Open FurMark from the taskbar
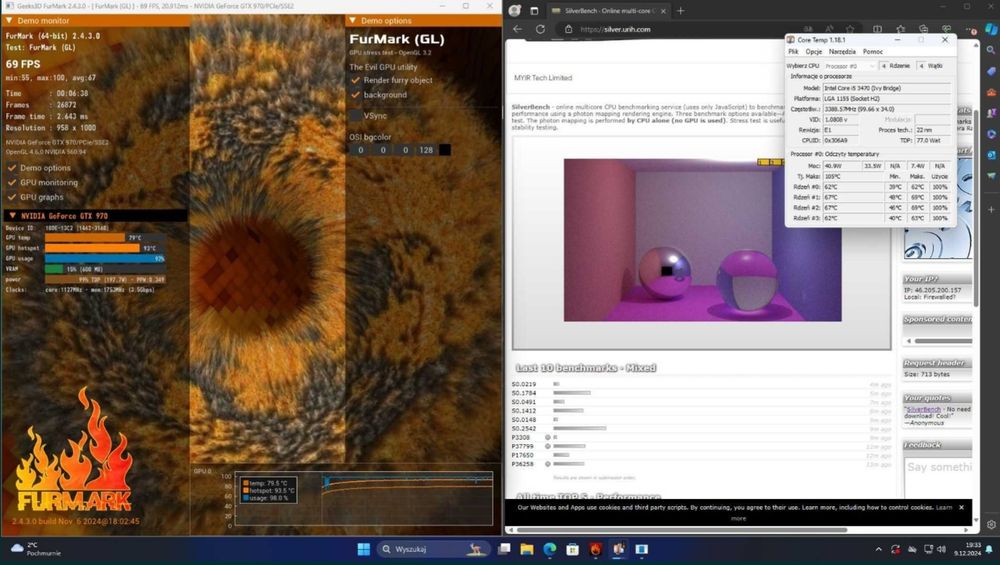 596,549
